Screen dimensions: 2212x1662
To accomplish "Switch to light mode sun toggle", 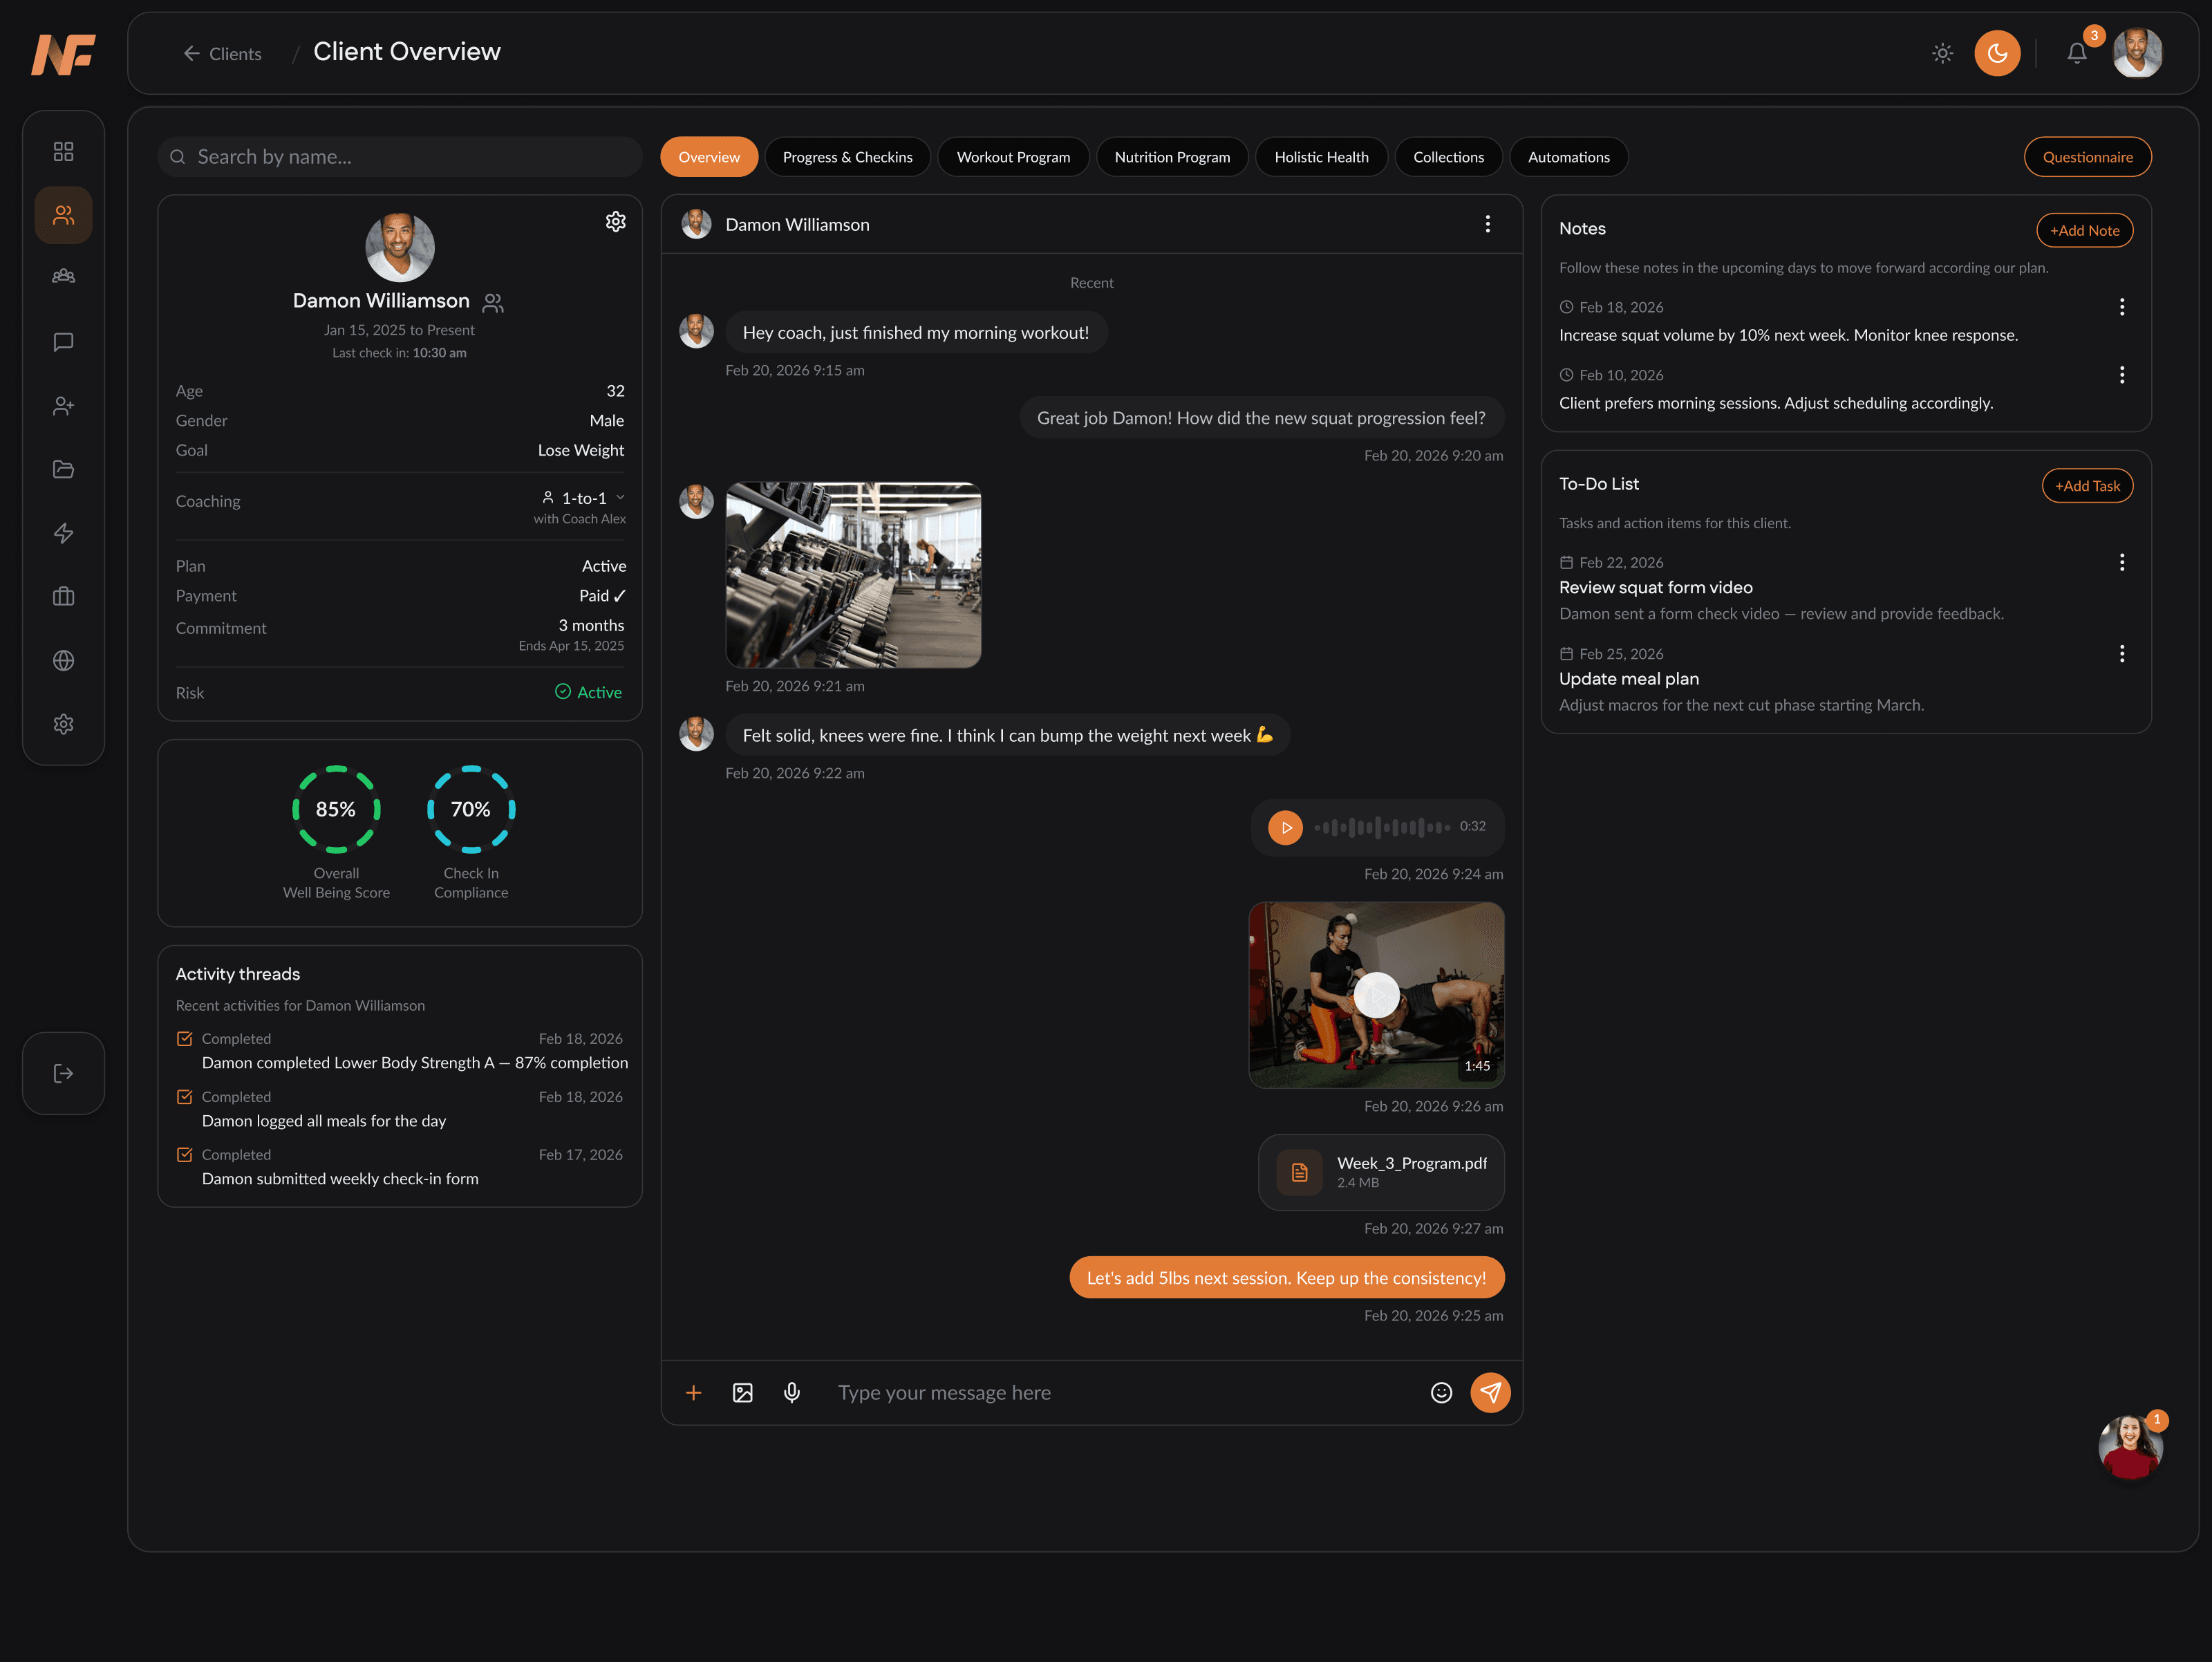I will coord(1942,53).
